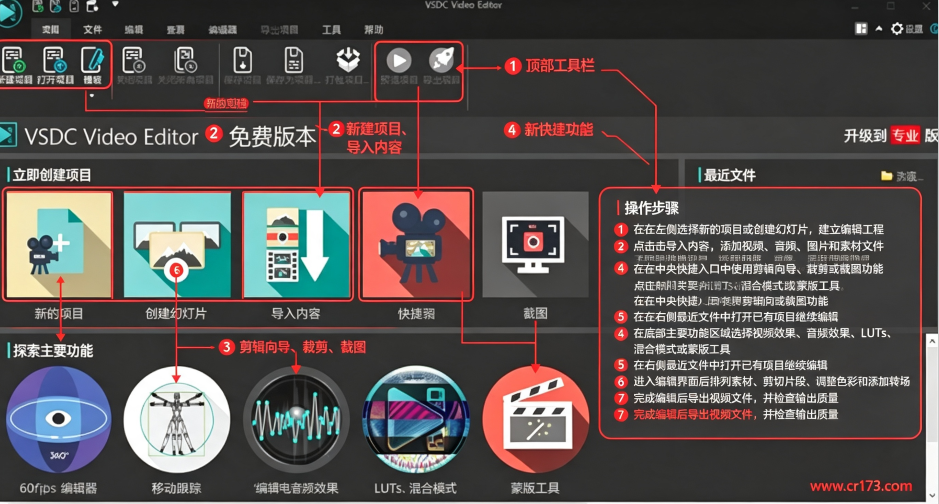939x504 pixels.
Task: Click the scrollbar down arrow at bottom right
Action: [932, 496]
